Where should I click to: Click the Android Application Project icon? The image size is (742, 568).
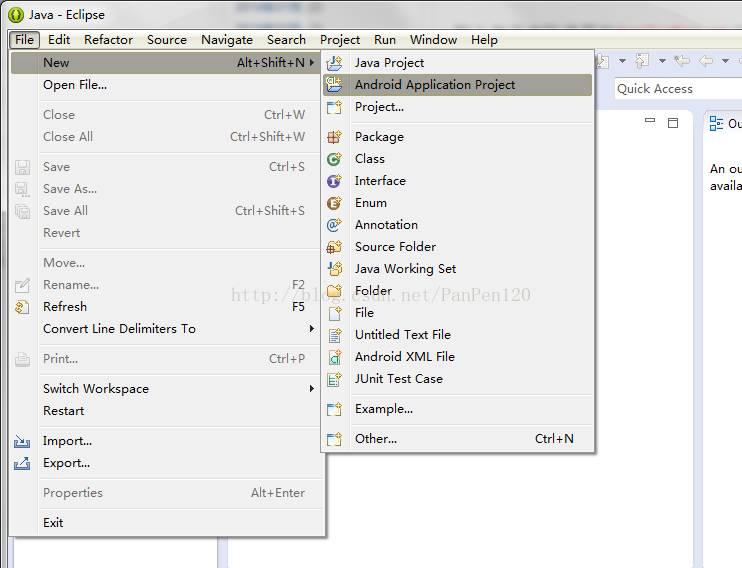pyautogui.click(x=334, y=85)
